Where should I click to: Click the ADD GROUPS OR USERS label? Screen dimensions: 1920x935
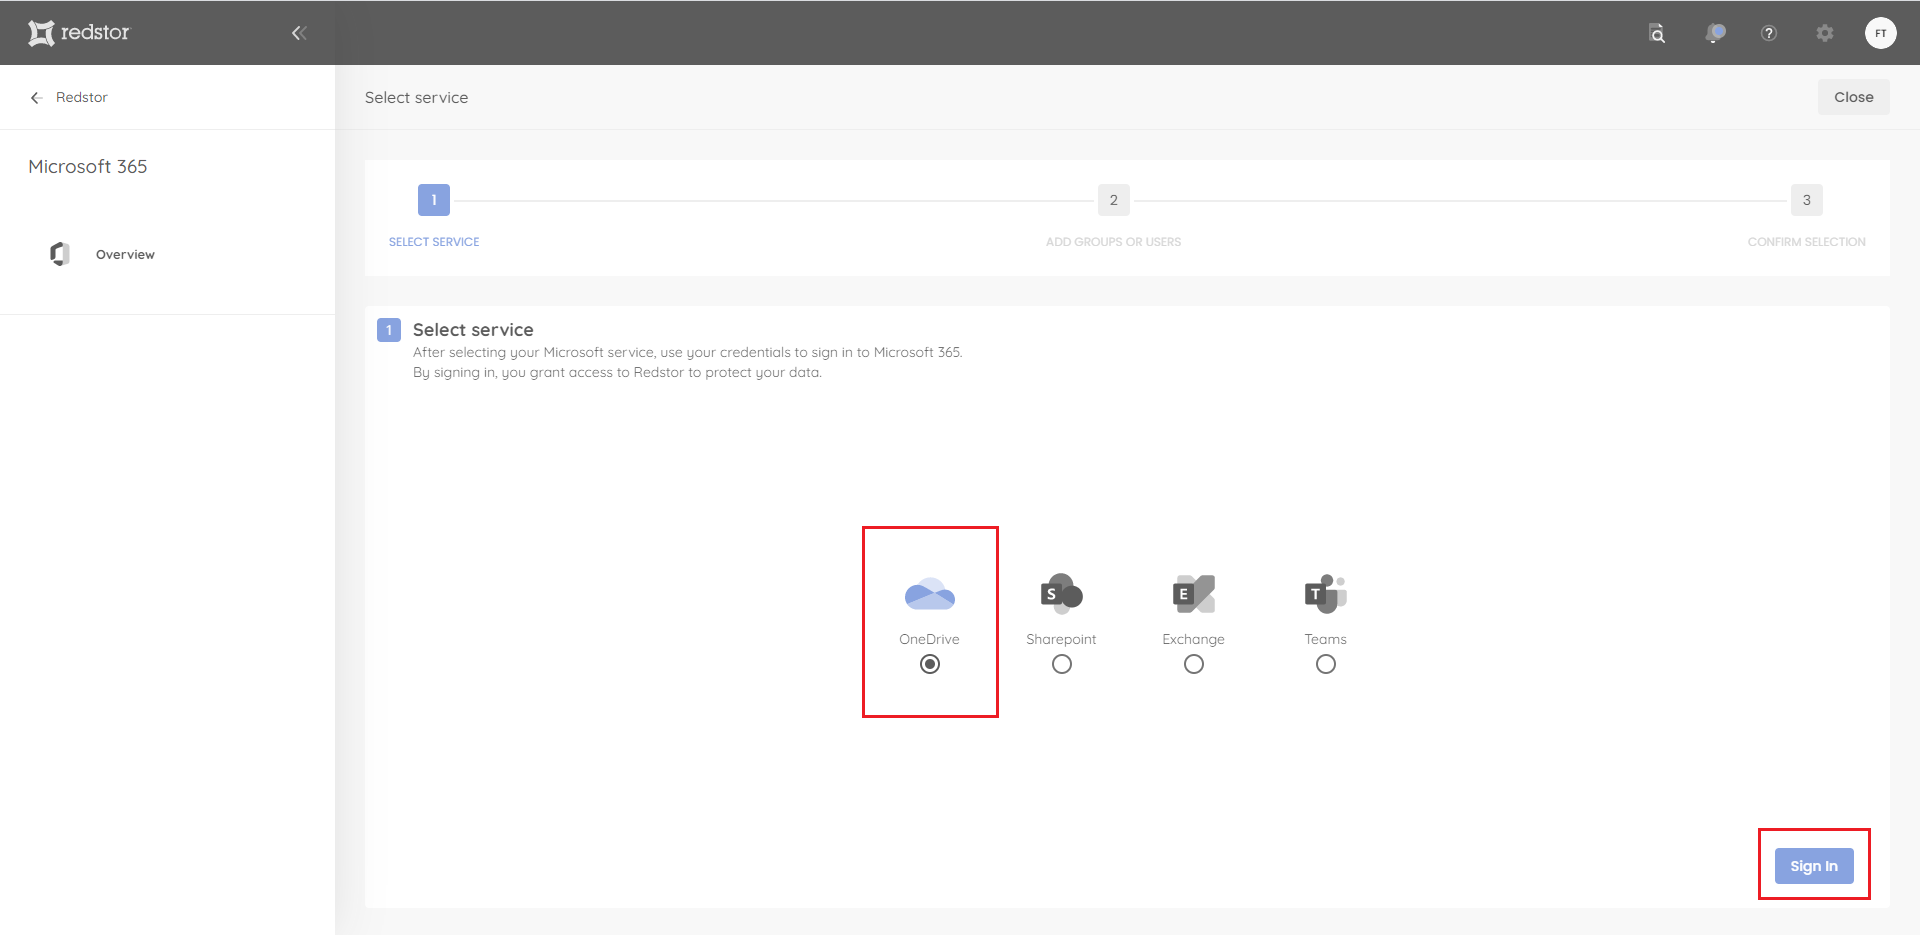[x=1114, y=242]
